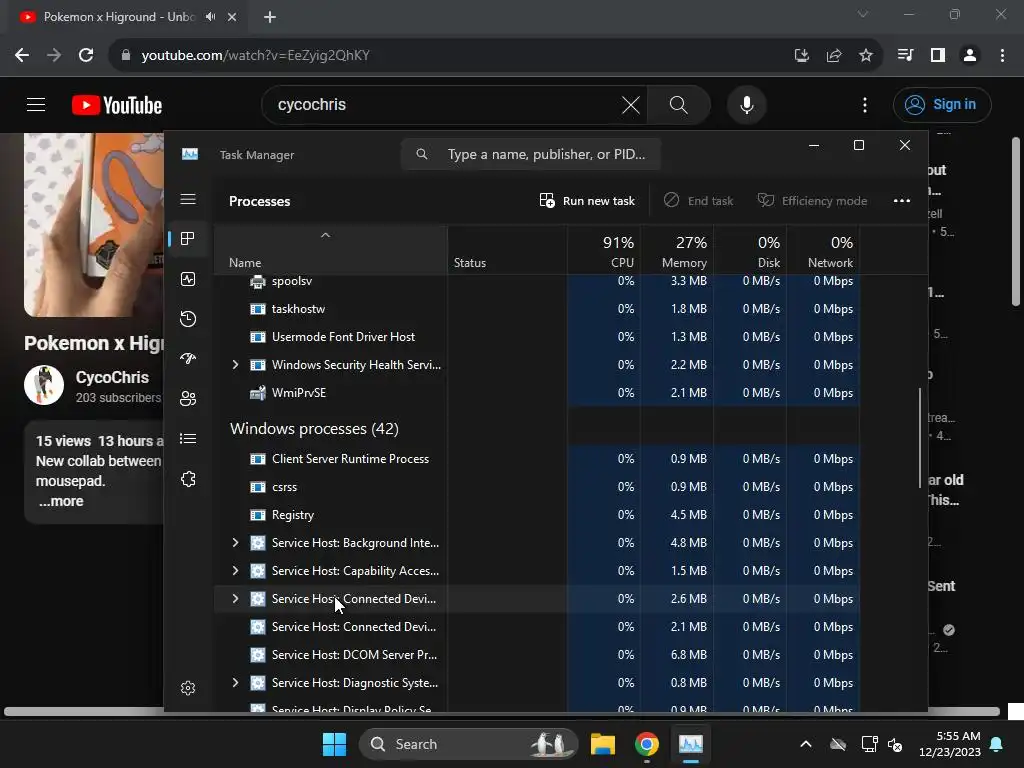The height and width of the screenshot is (768, 1024).
Task: Click Efficiency mode button
Action: (x=812, y=200)
